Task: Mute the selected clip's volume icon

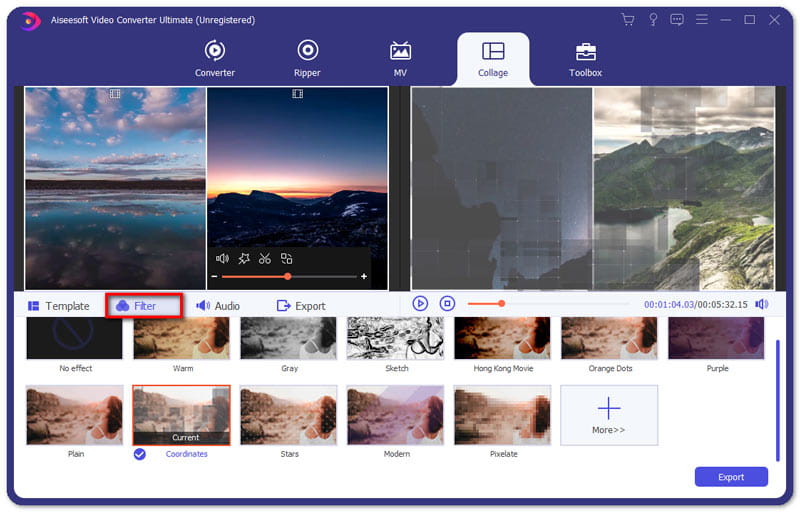Action: click(222, 259)
